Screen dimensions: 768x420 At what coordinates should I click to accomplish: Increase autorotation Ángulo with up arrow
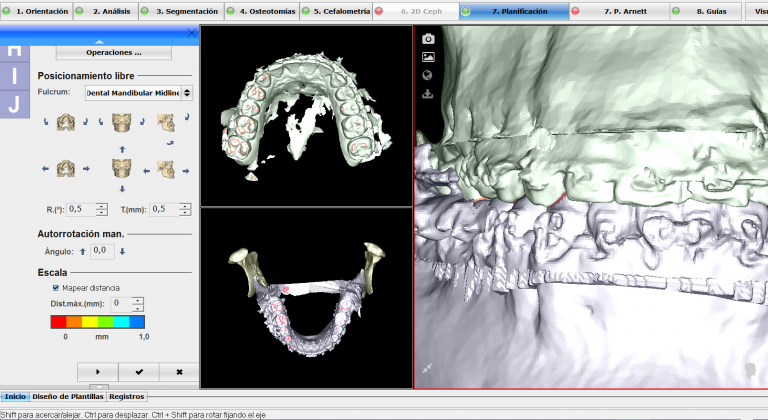point(83,251)
